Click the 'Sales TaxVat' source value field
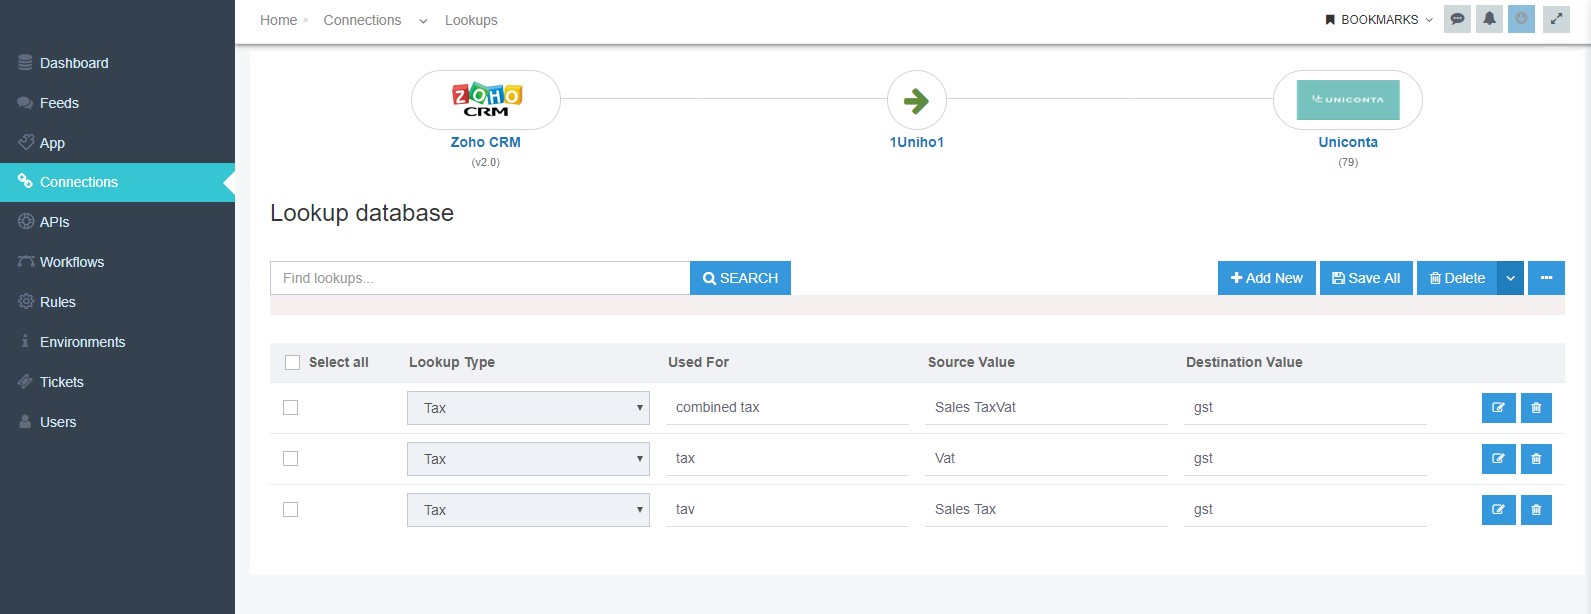 [1046, 407]
